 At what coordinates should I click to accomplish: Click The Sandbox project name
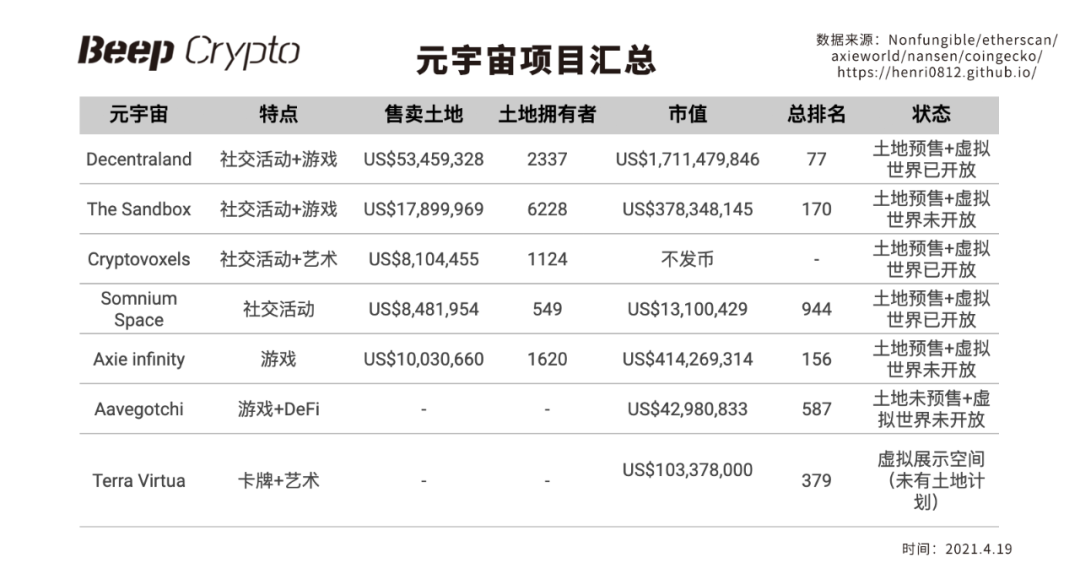pyautogui.click(x=138, y=209)
